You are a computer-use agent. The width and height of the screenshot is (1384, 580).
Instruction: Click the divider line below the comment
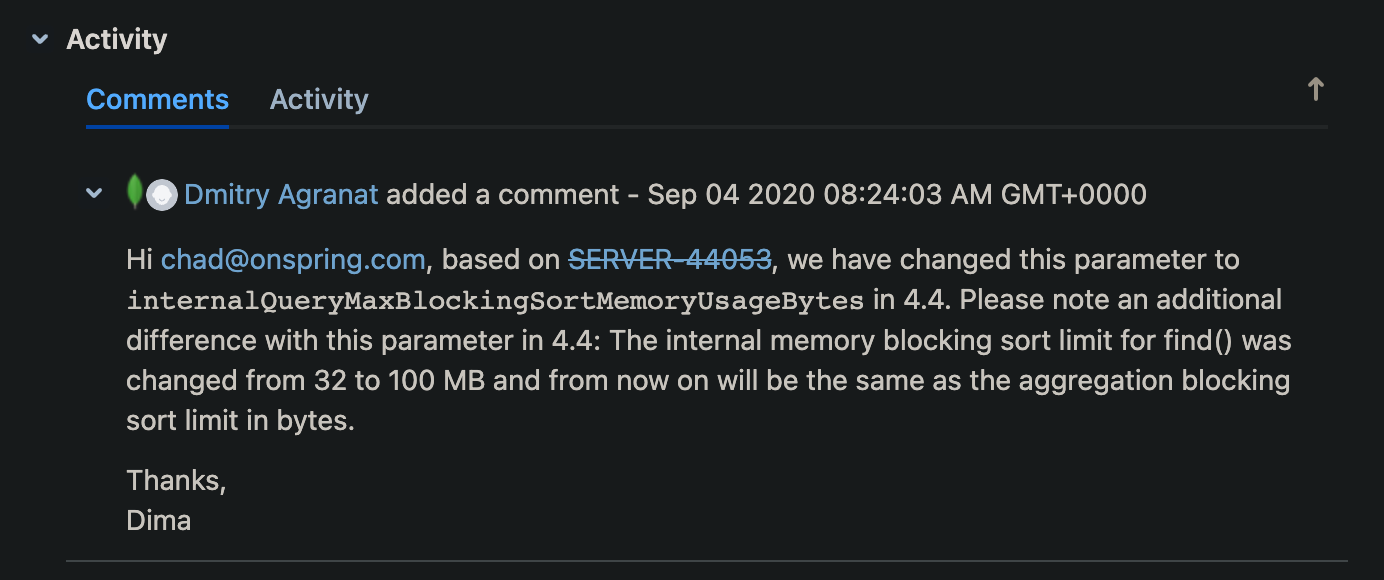click(x=707, y=561)
